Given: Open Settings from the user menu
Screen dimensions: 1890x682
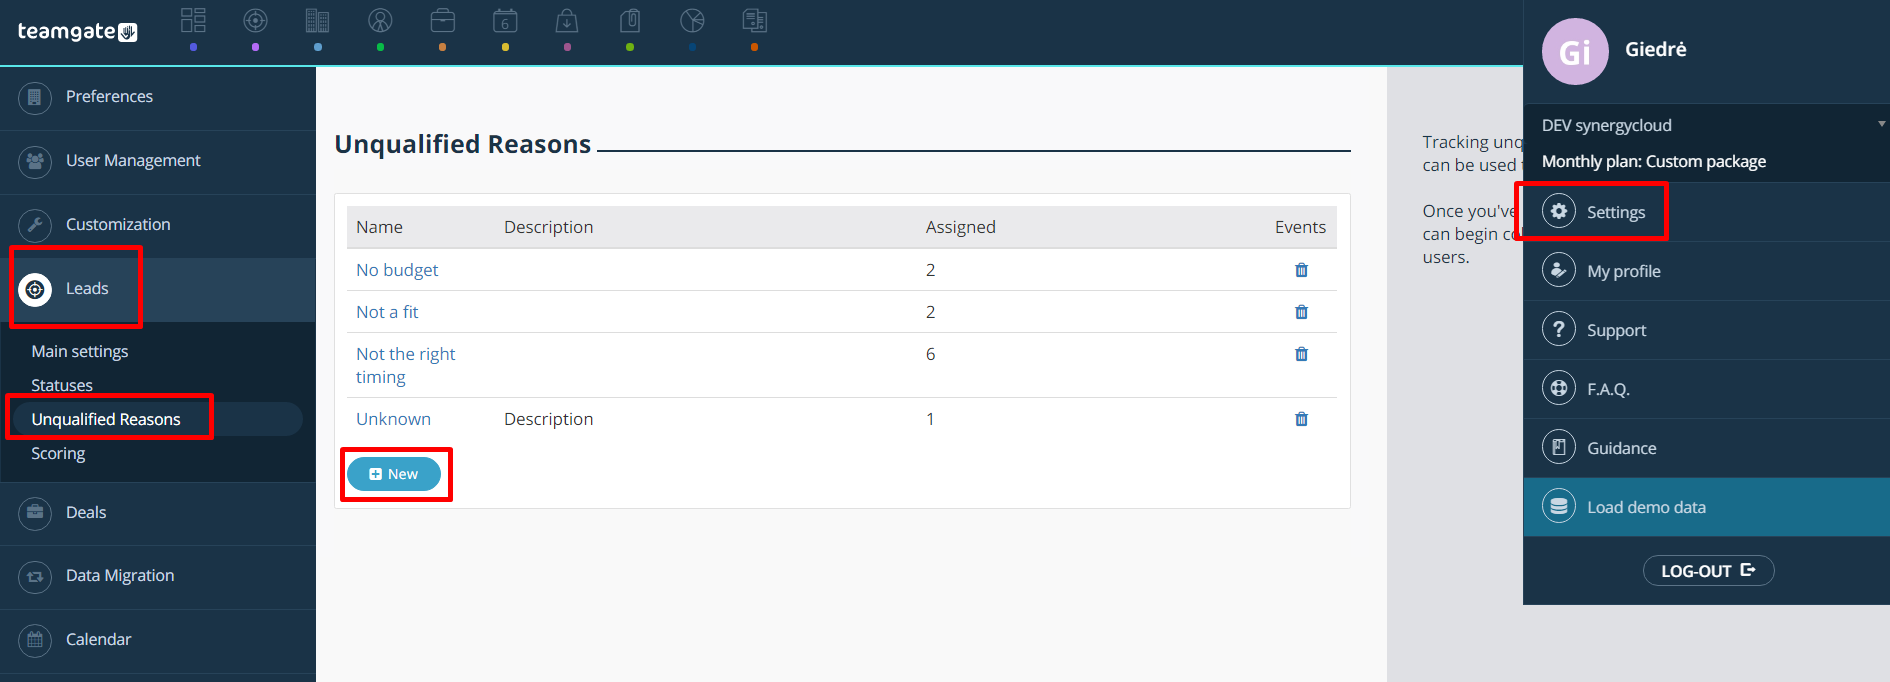Looking at the screenshot, I should click(x=1706, y=212).
